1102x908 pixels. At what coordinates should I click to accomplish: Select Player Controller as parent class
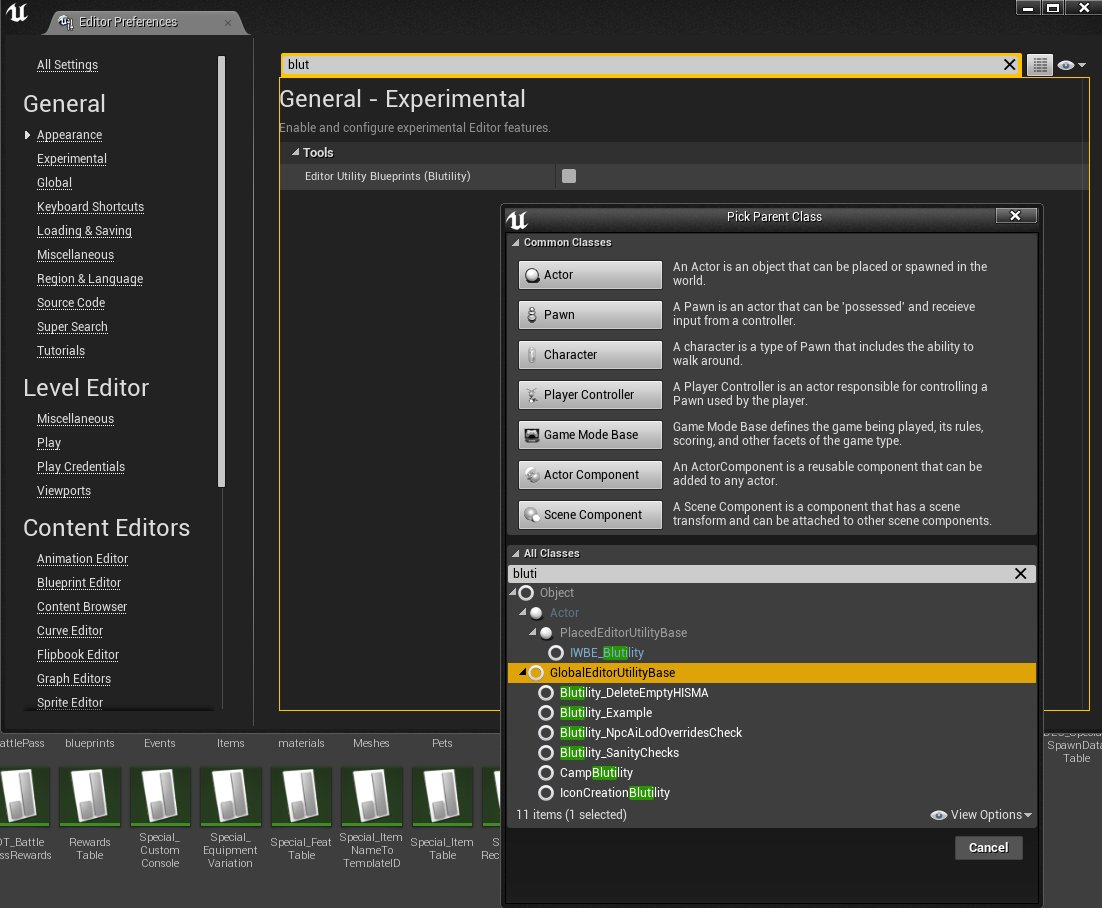(590, 395)
